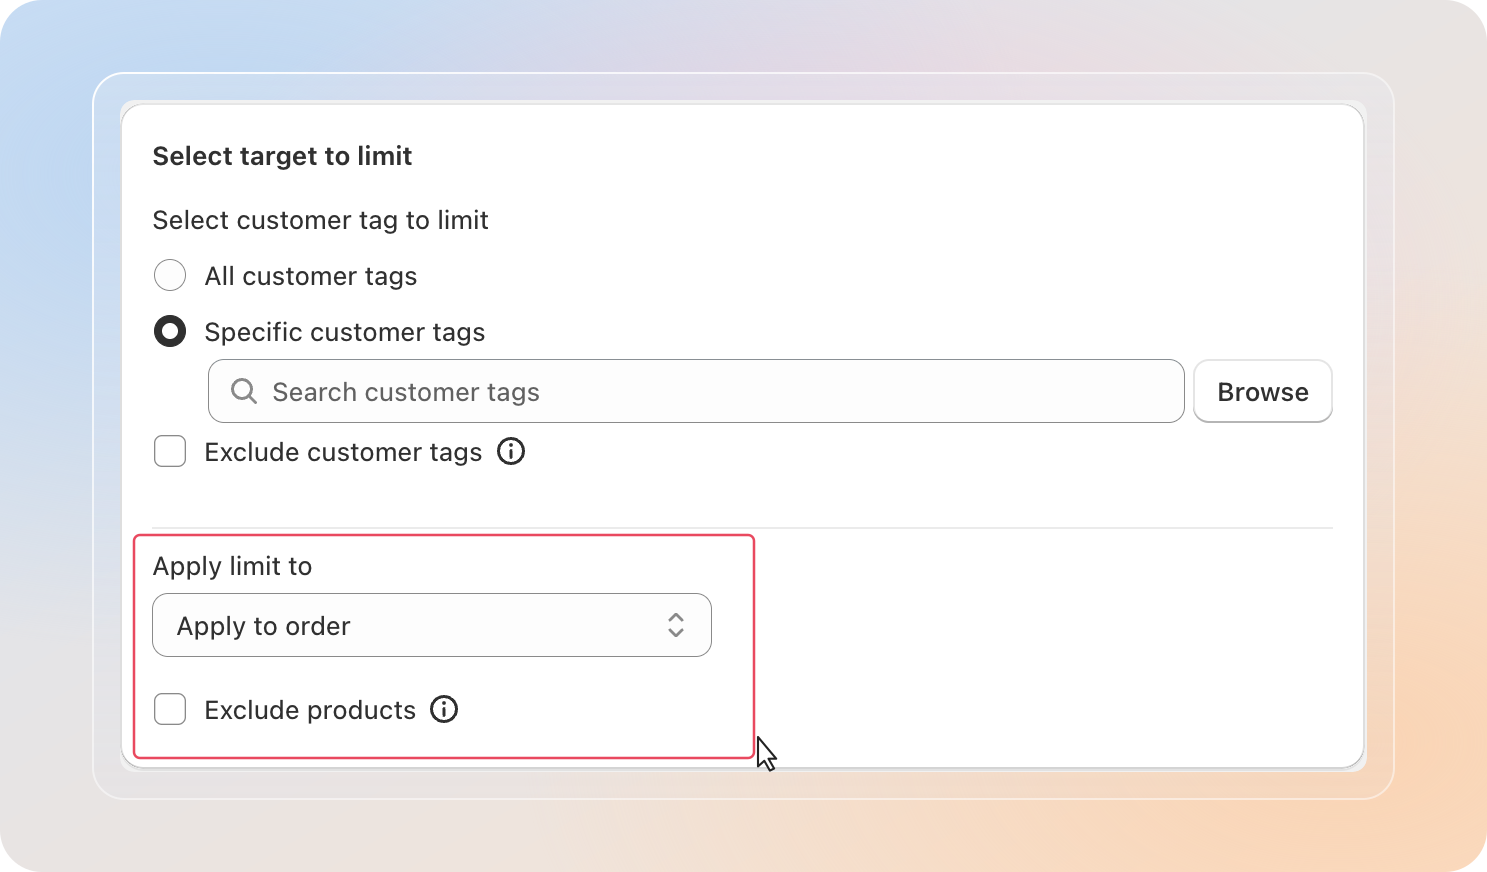Click the info icon beside Exclude customer tags
1487x872 pixels.
pyautogui.click(x=511, y=452)
